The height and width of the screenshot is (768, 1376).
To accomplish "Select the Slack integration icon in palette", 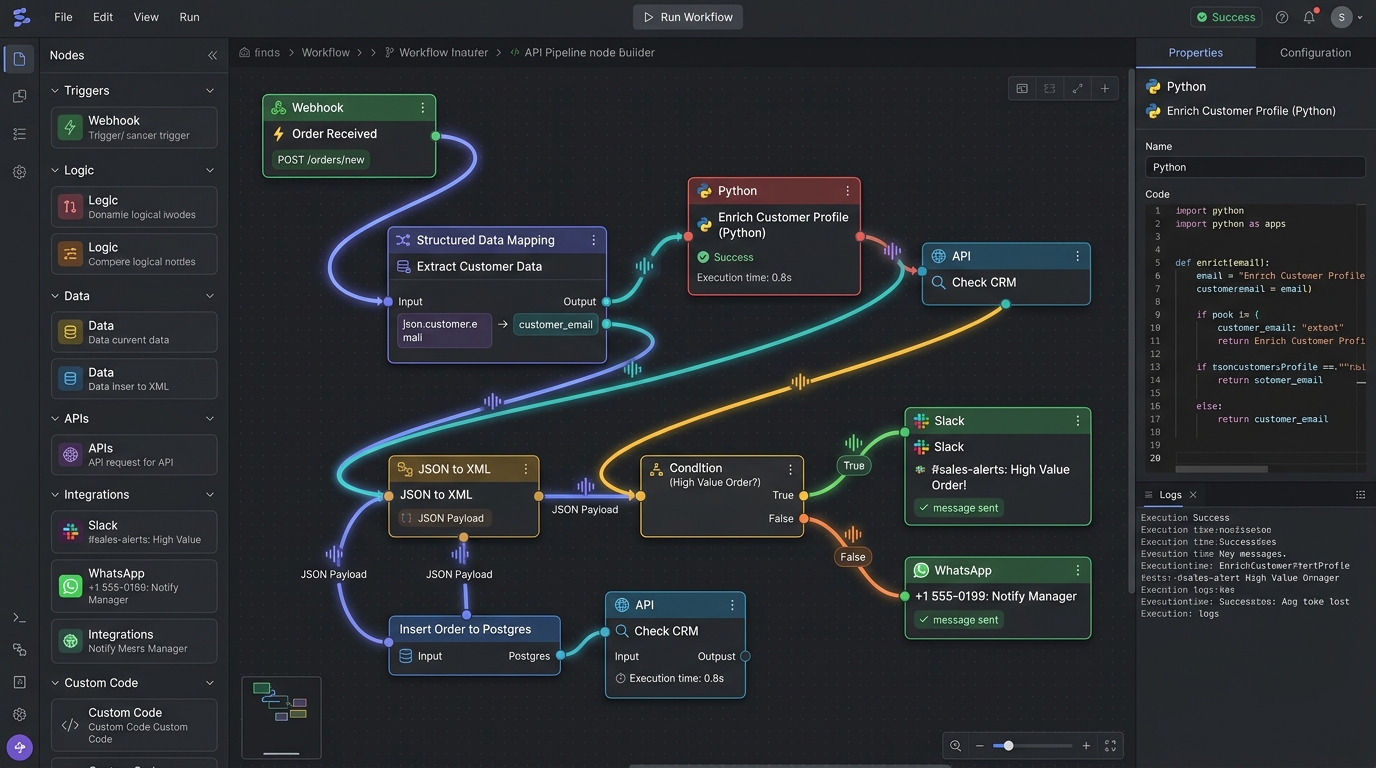I will [70, 532].
